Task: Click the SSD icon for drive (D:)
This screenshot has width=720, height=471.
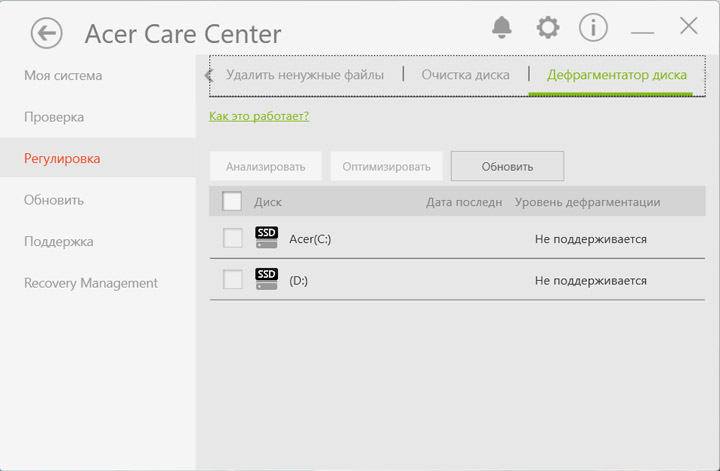Action: click(266, 279)
